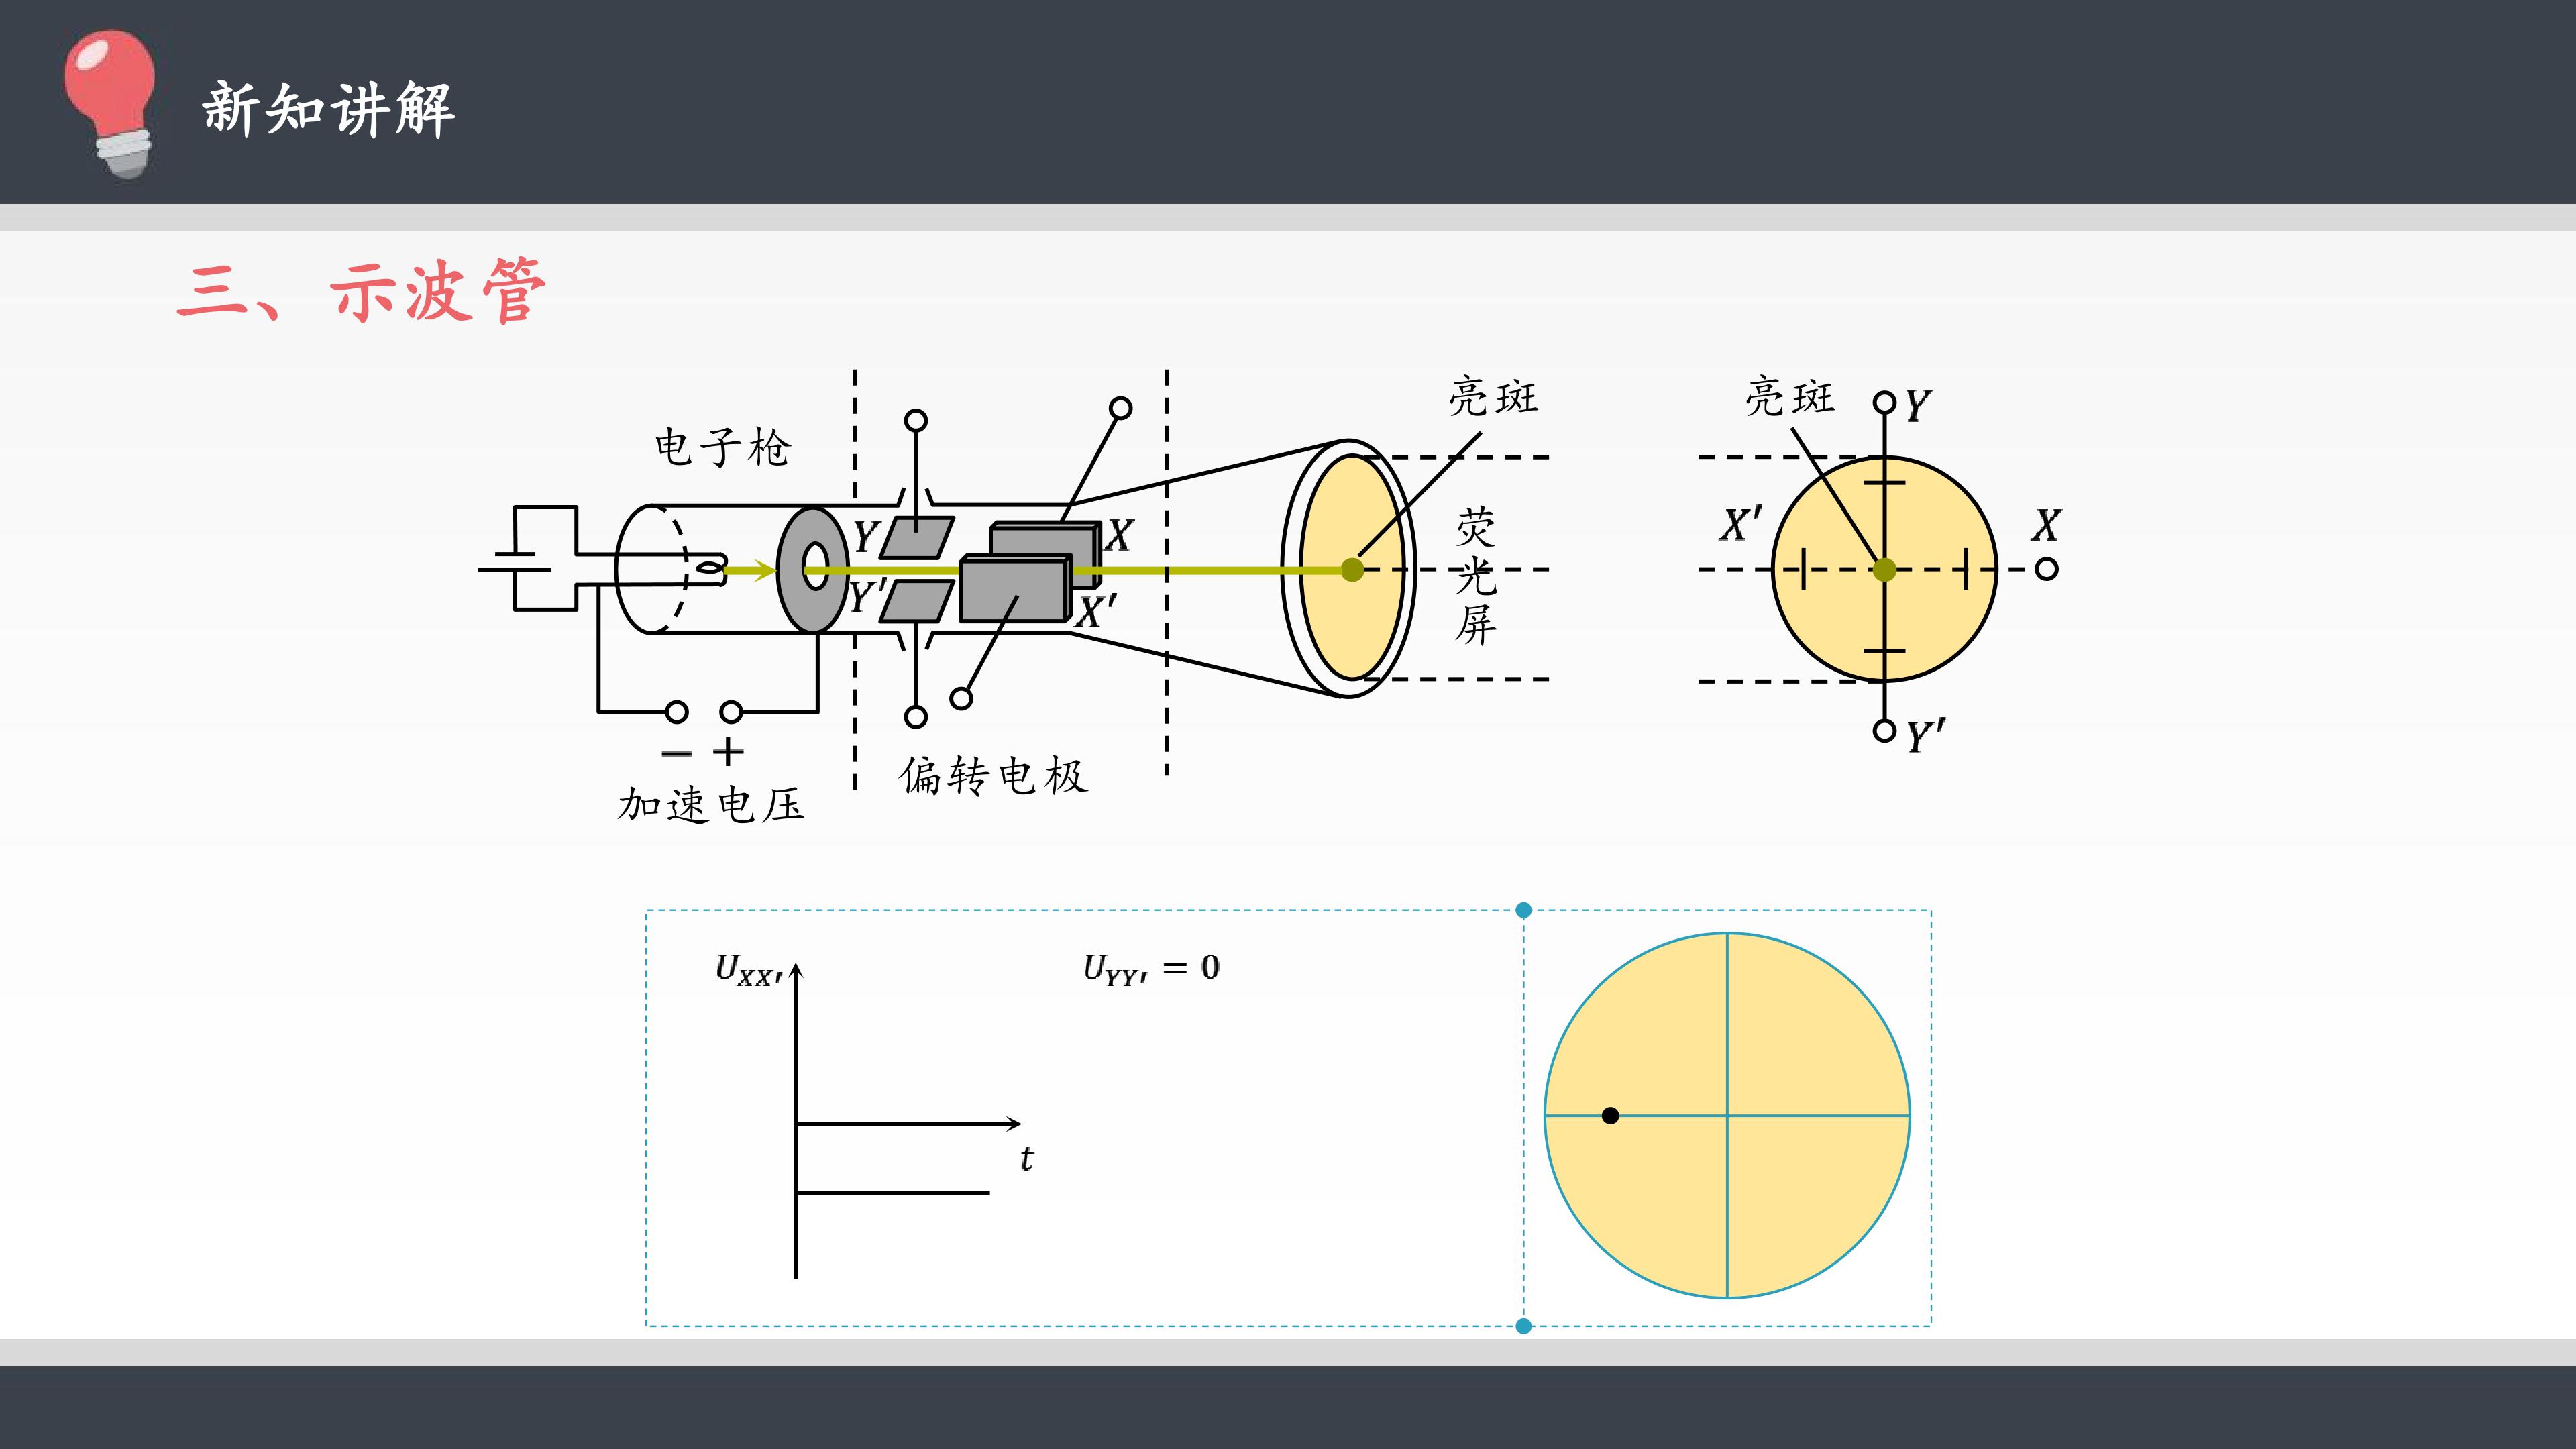Click the Y′ terminal circle below front view
This screenshot has width=2576, height=1449.
(x=1884, y=731)
